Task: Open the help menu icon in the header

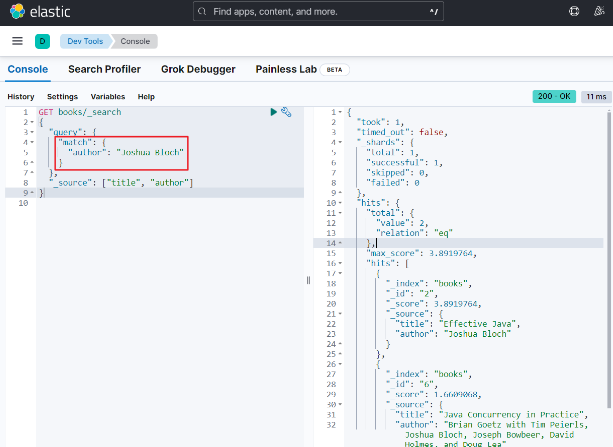Action: click(x=574, y=11)
